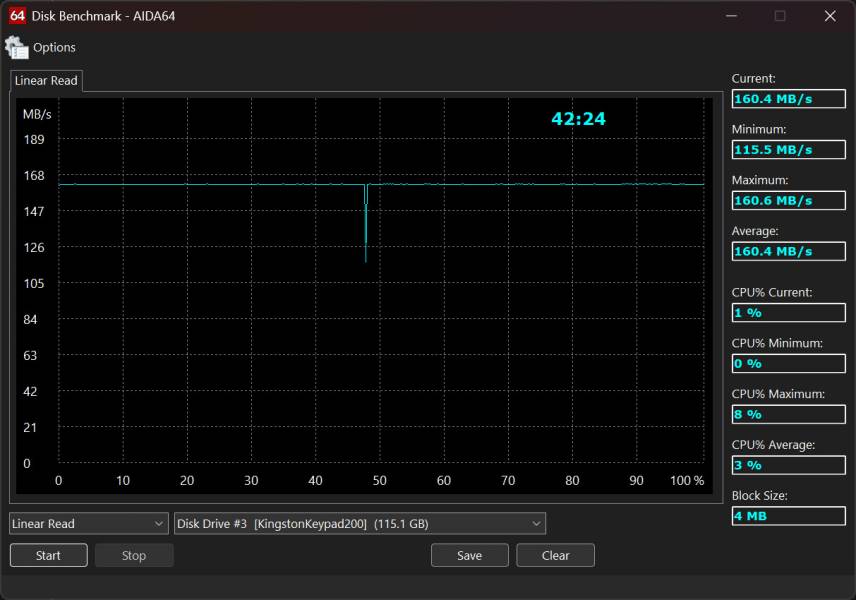Click the CPU% Average 3 % field
This screenshot has width=856, height=600.
coord(788,465)
